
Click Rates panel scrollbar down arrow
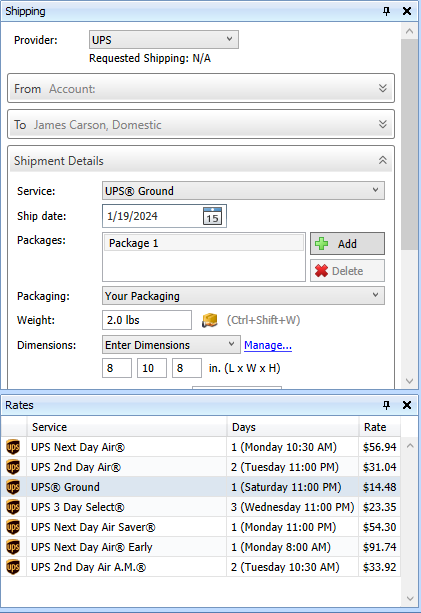coord(410,599)
